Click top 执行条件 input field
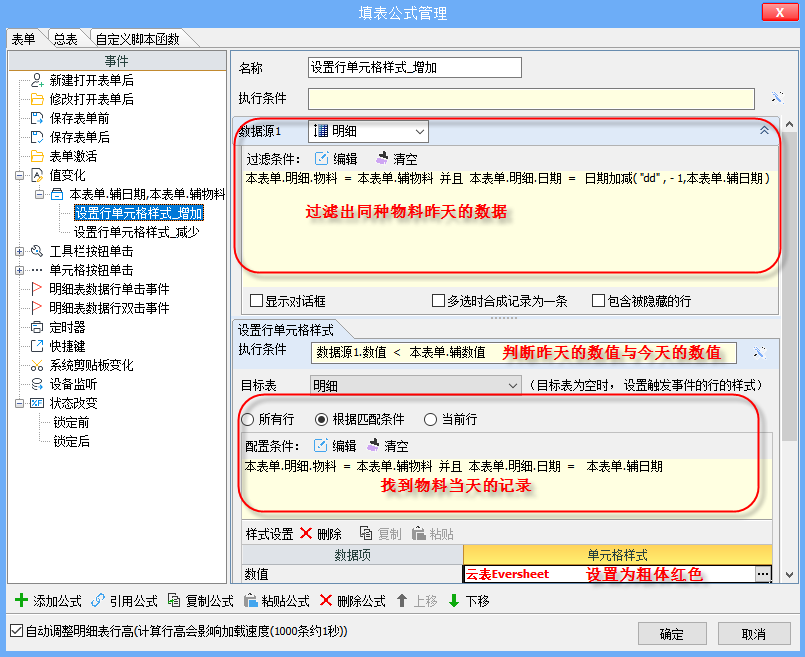 click(x=531, y=99)
